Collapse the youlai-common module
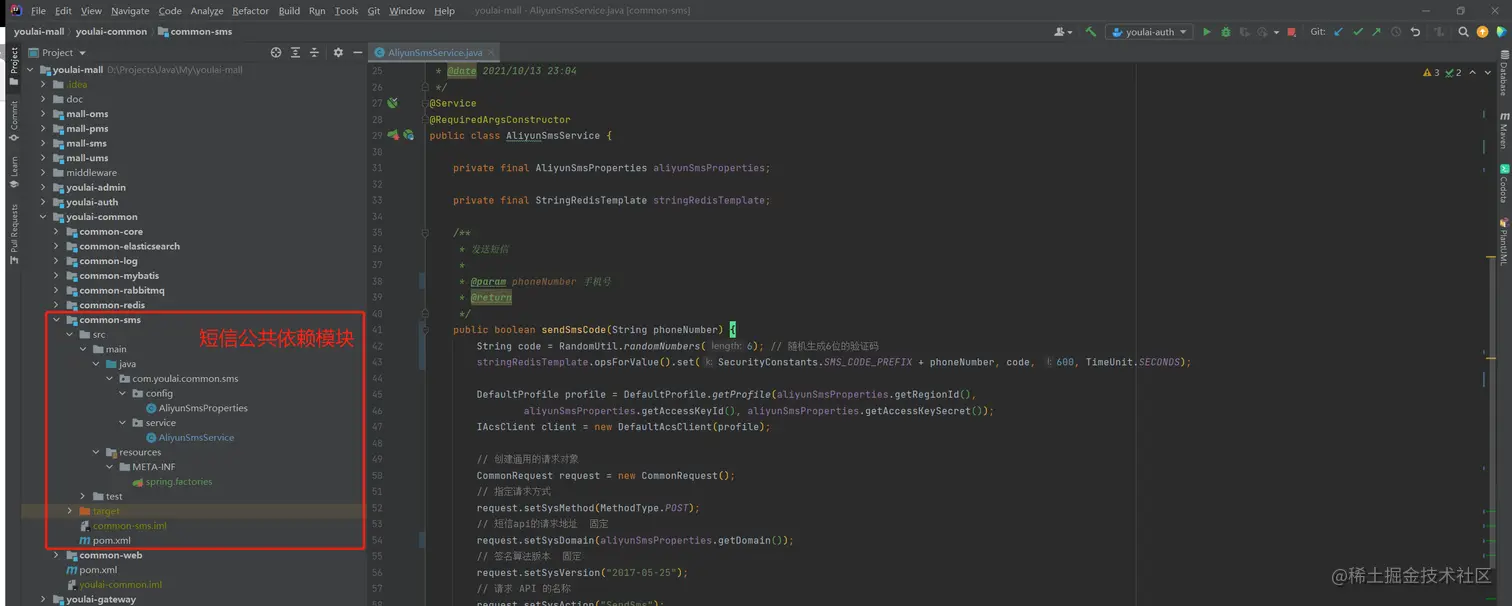1512x606 pixels. [x=43, y=217]
